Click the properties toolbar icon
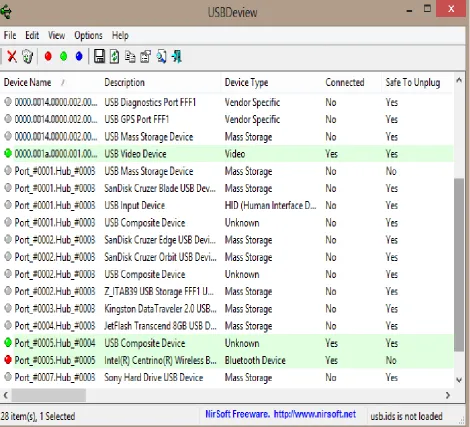This screenshot has height=427, width=470. [x=145, y=57]
